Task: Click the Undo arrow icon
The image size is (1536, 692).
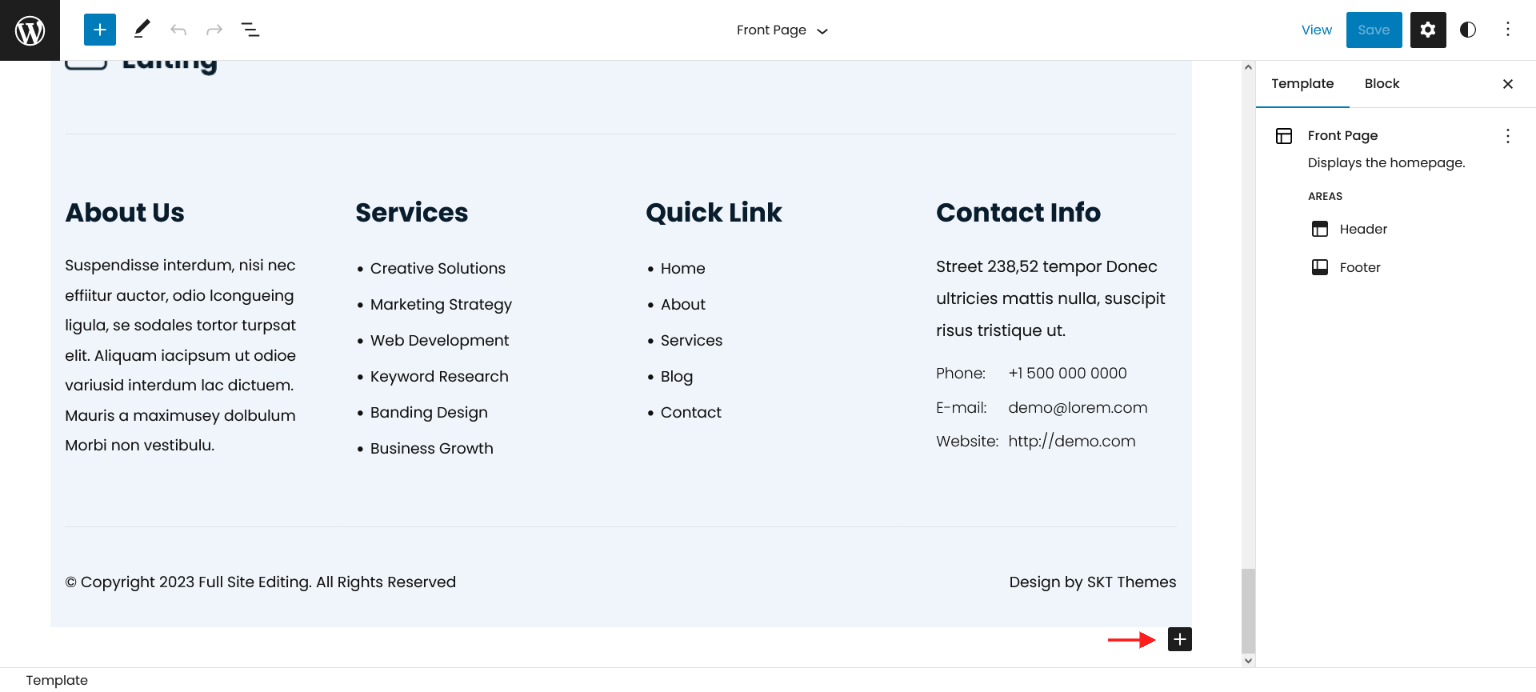Action: (178, 30)
